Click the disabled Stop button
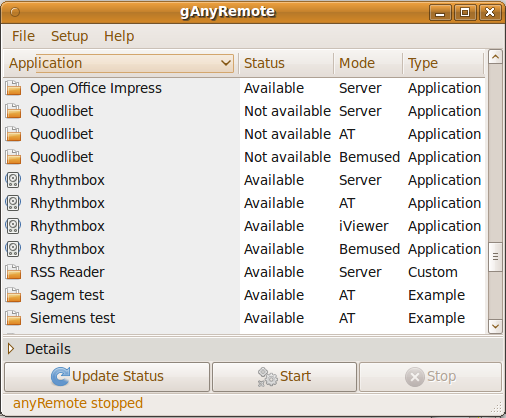This screenshot has width=506, height=418. pos(430,377)
